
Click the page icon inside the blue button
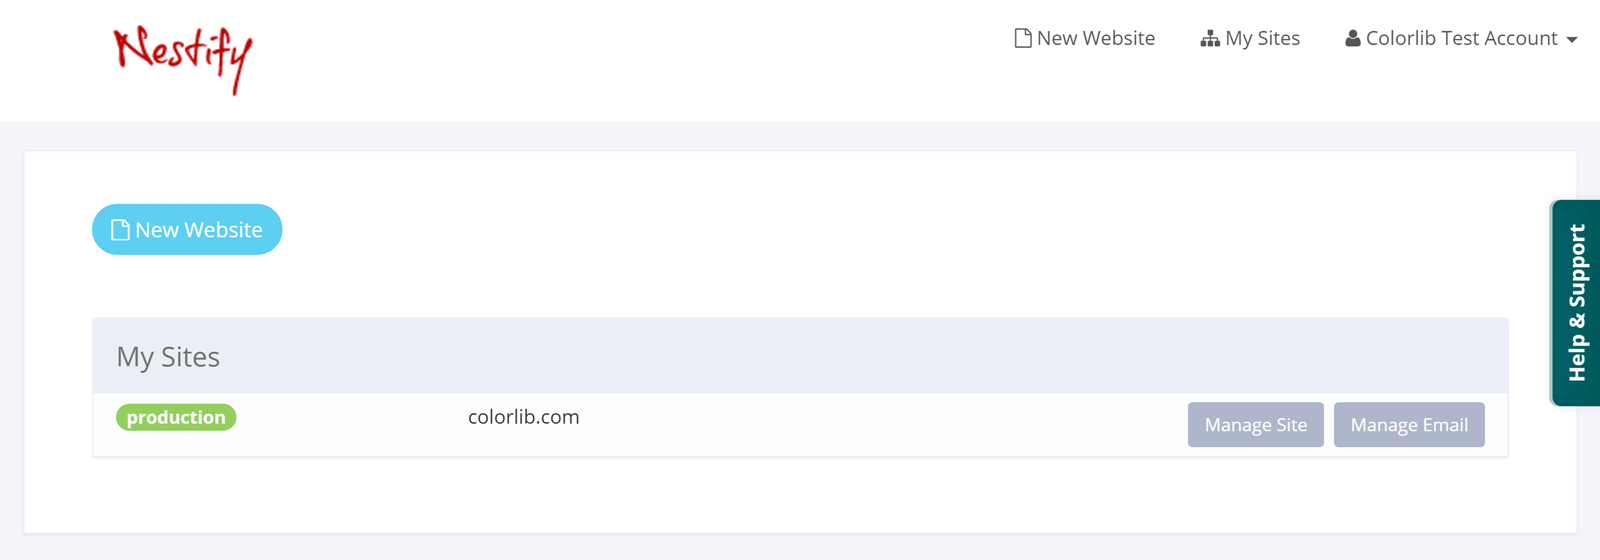120,230
